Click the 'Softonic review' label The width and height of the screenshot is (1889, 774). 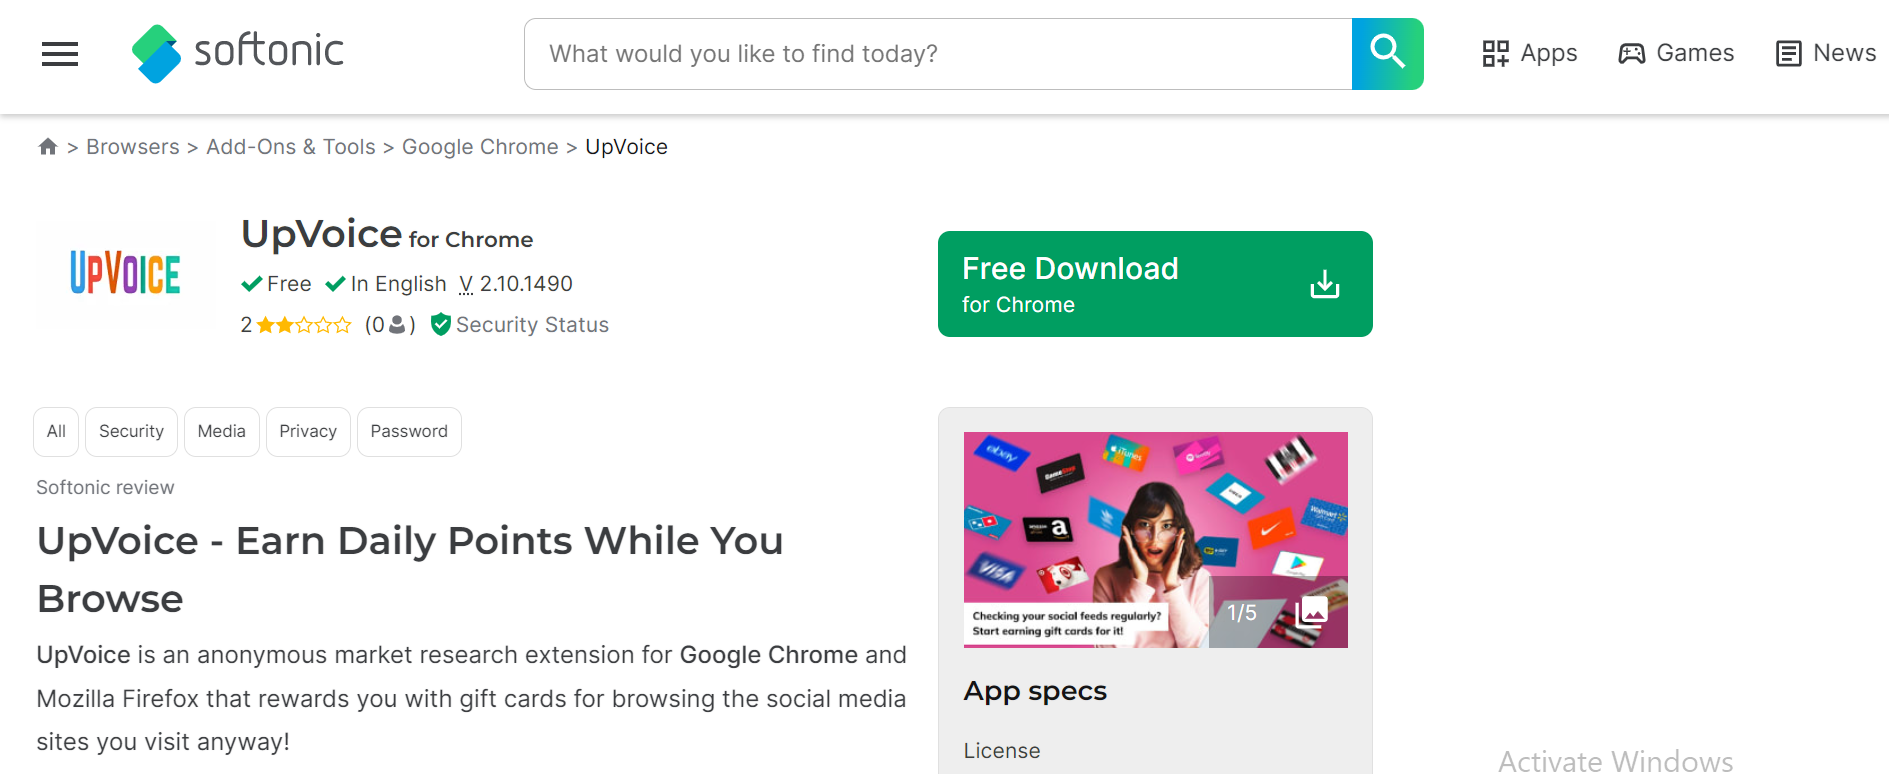106,488
